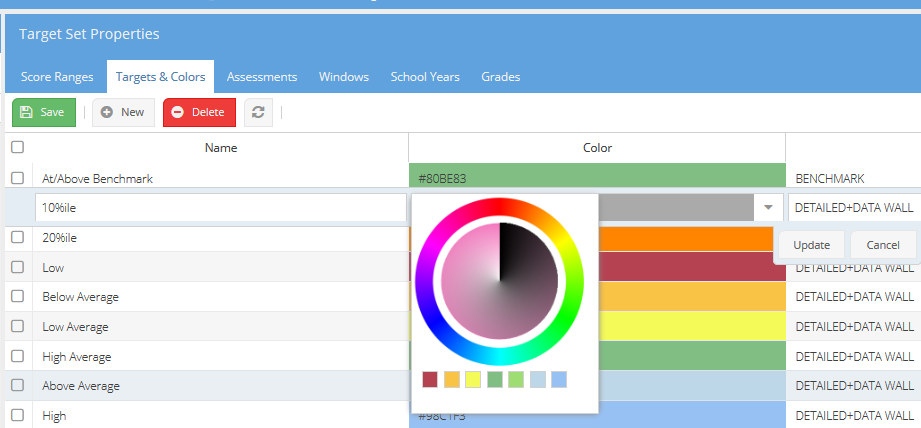Viewport: 921px width, 428px height.
Task: Edit the 10%ile name field
Action: click(220, 207)
